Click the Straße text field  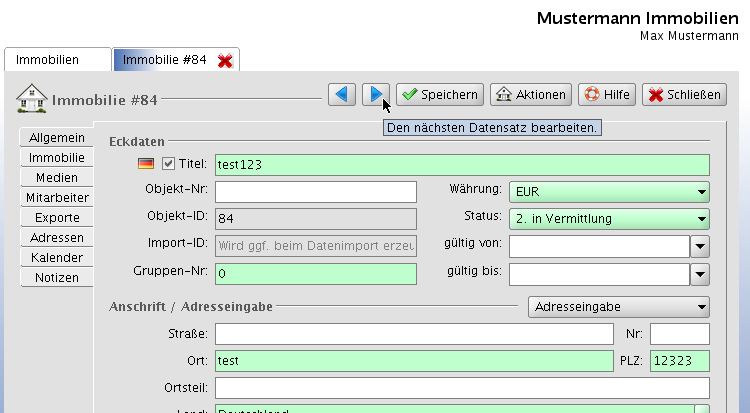tap(413, 334)
